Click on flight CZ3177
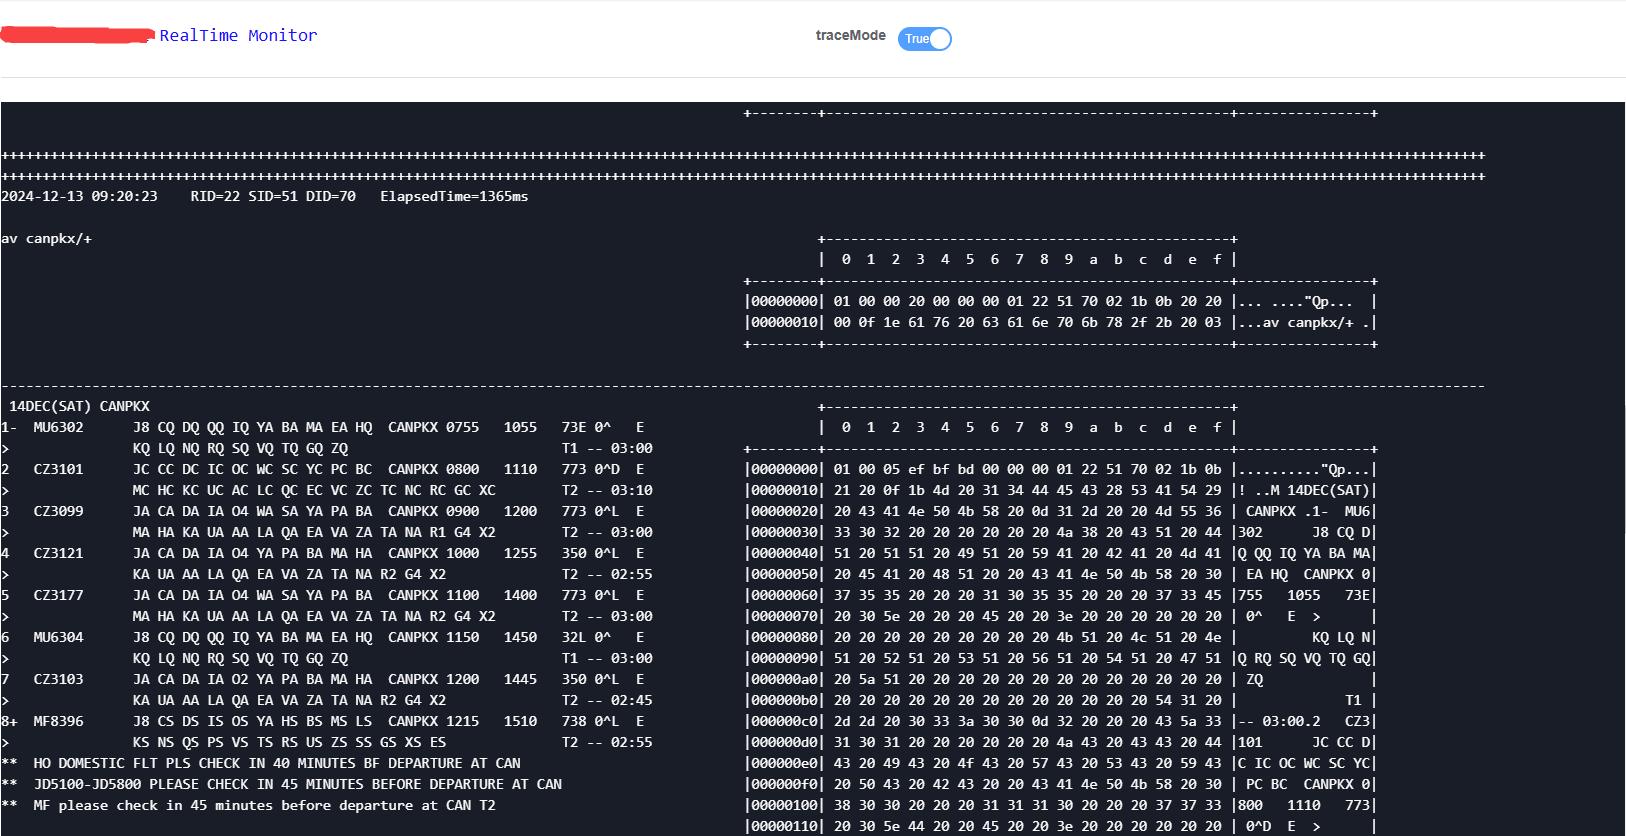This screenshot has height=836, width=1626. 58,596
